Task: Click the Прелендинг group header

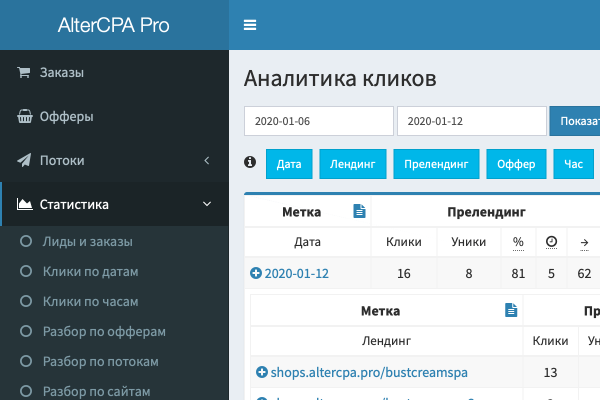Action: (x=486, y=212)
